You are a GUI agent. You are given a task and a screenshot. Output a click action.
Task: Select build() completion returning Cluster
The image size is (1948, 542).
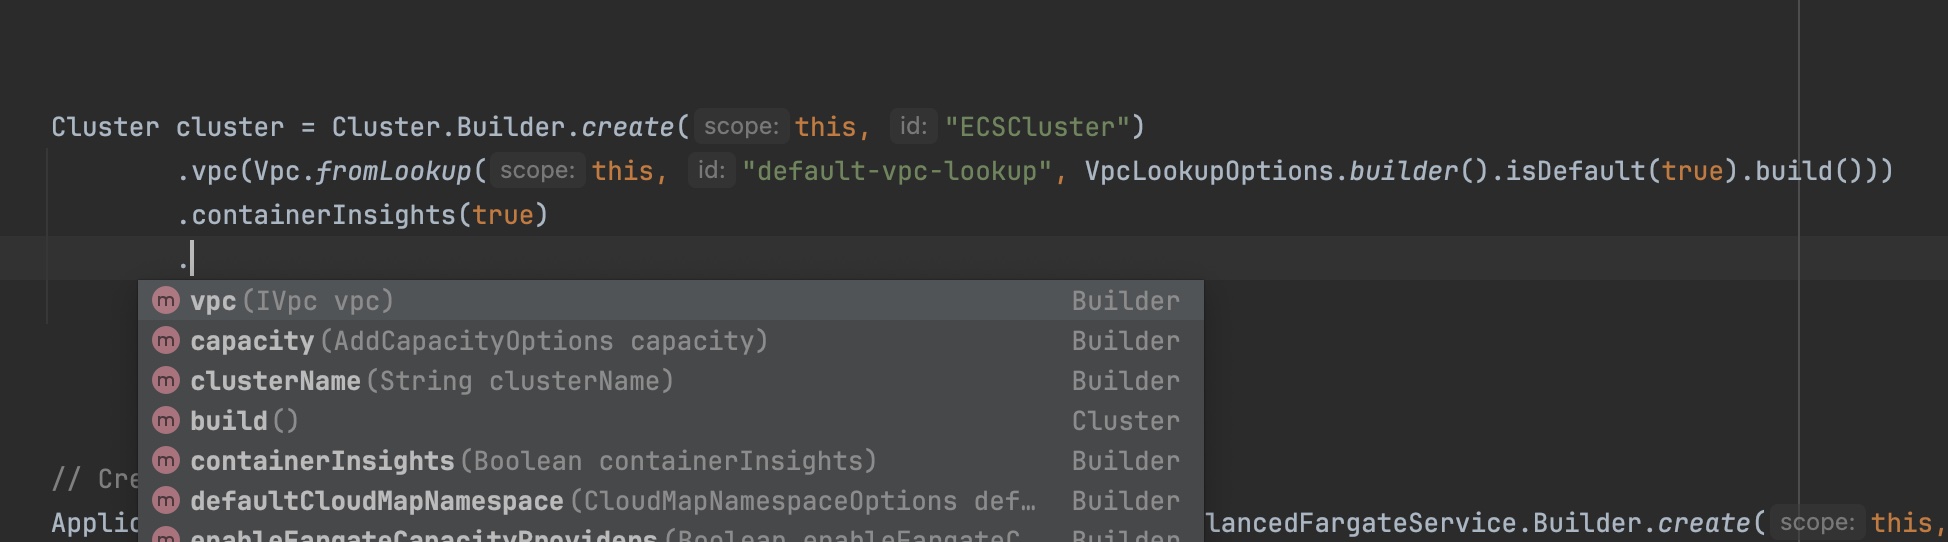671,420
